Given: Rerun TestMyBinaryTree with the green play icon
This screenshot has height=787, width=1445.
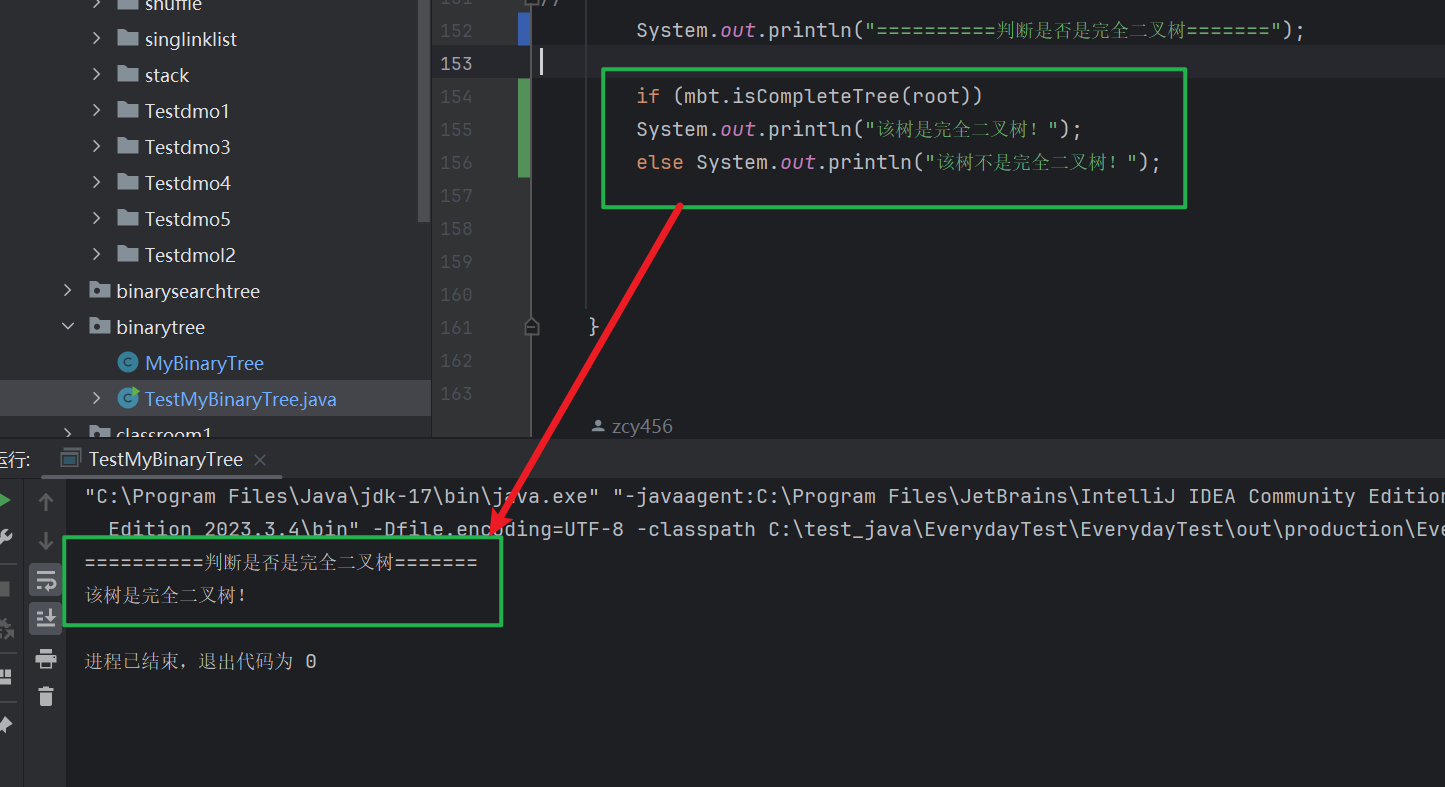Looking at the screenshot, I should click(x=5, y=499).
